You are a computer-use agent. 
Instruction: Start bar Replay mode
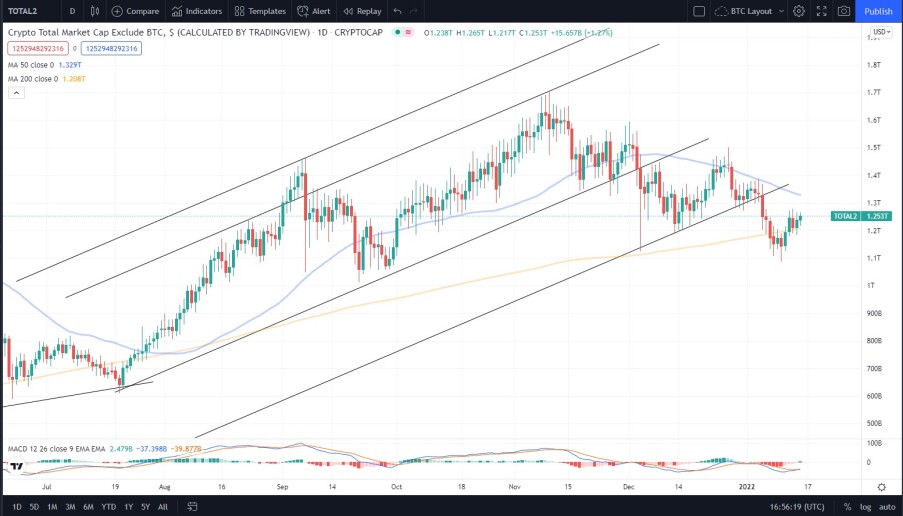tap(362, 11)
